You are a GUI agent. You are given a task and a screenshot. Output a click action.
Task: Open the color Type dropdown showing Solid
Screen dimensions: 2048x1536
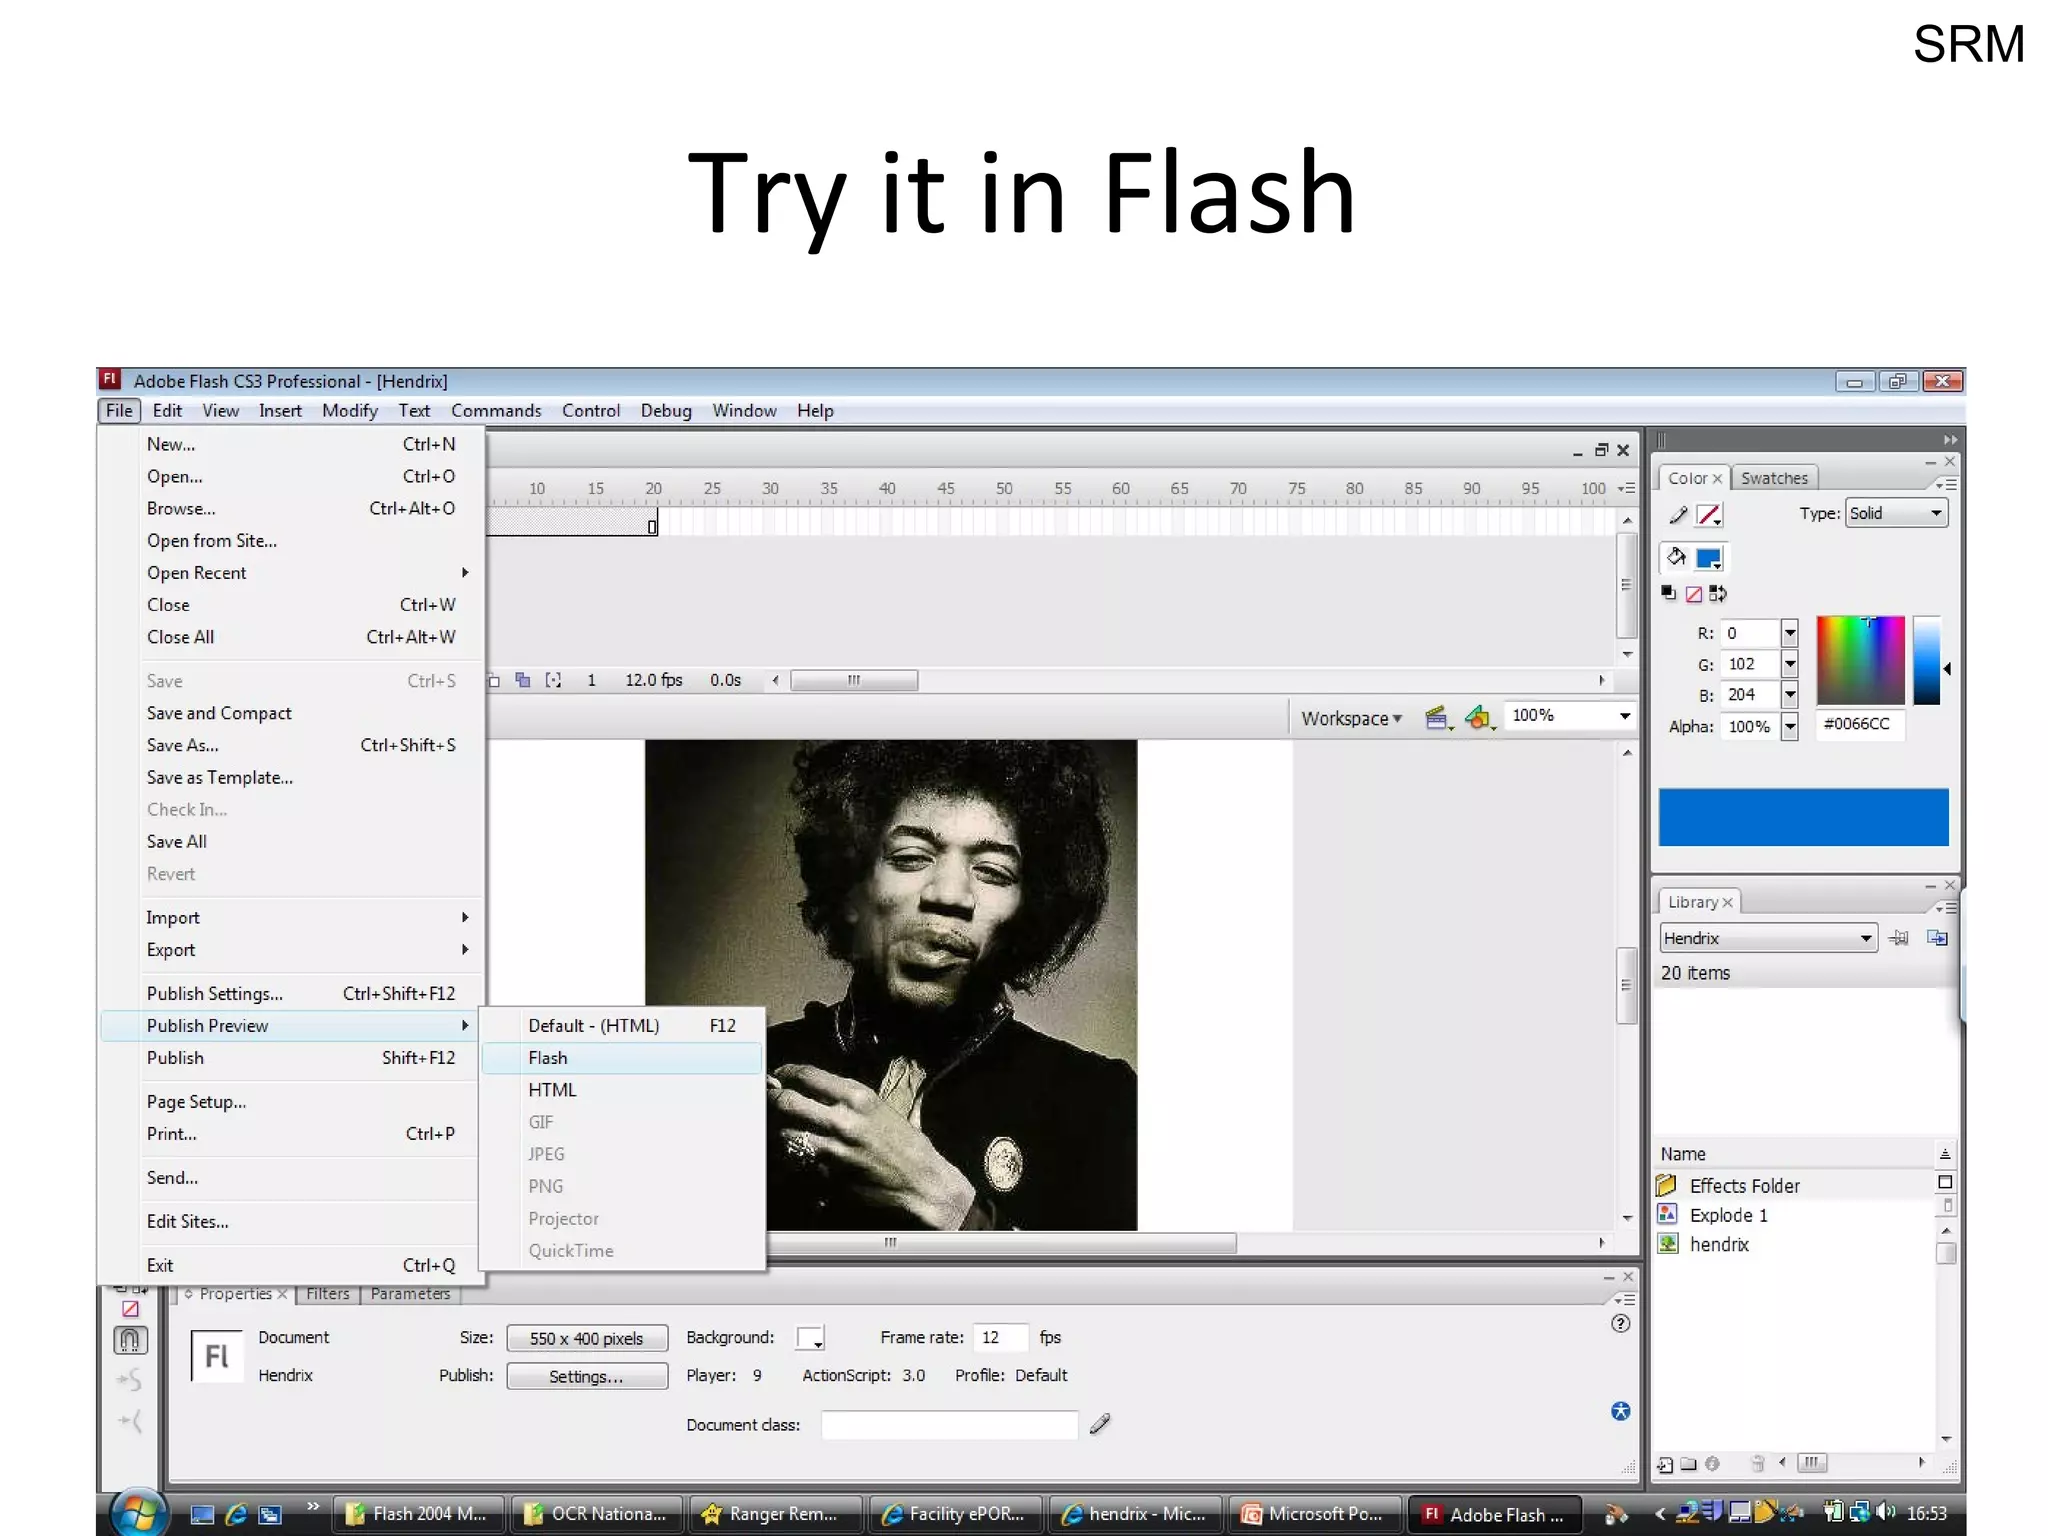(1896, 513)
